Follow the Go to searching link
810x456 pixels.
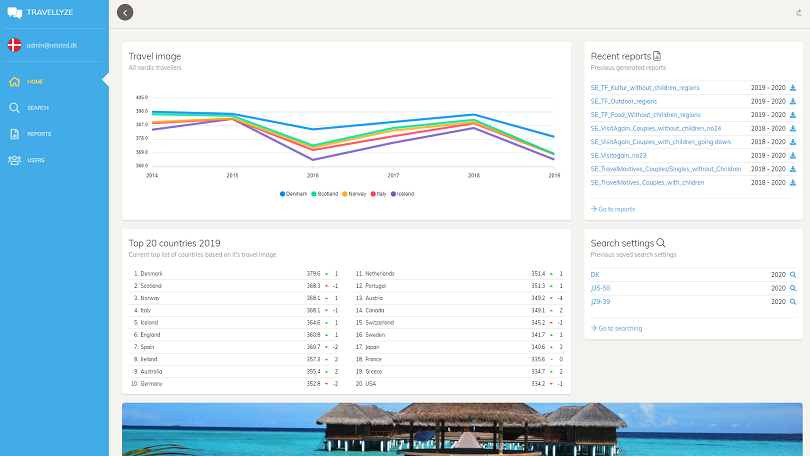pos(616,328)
